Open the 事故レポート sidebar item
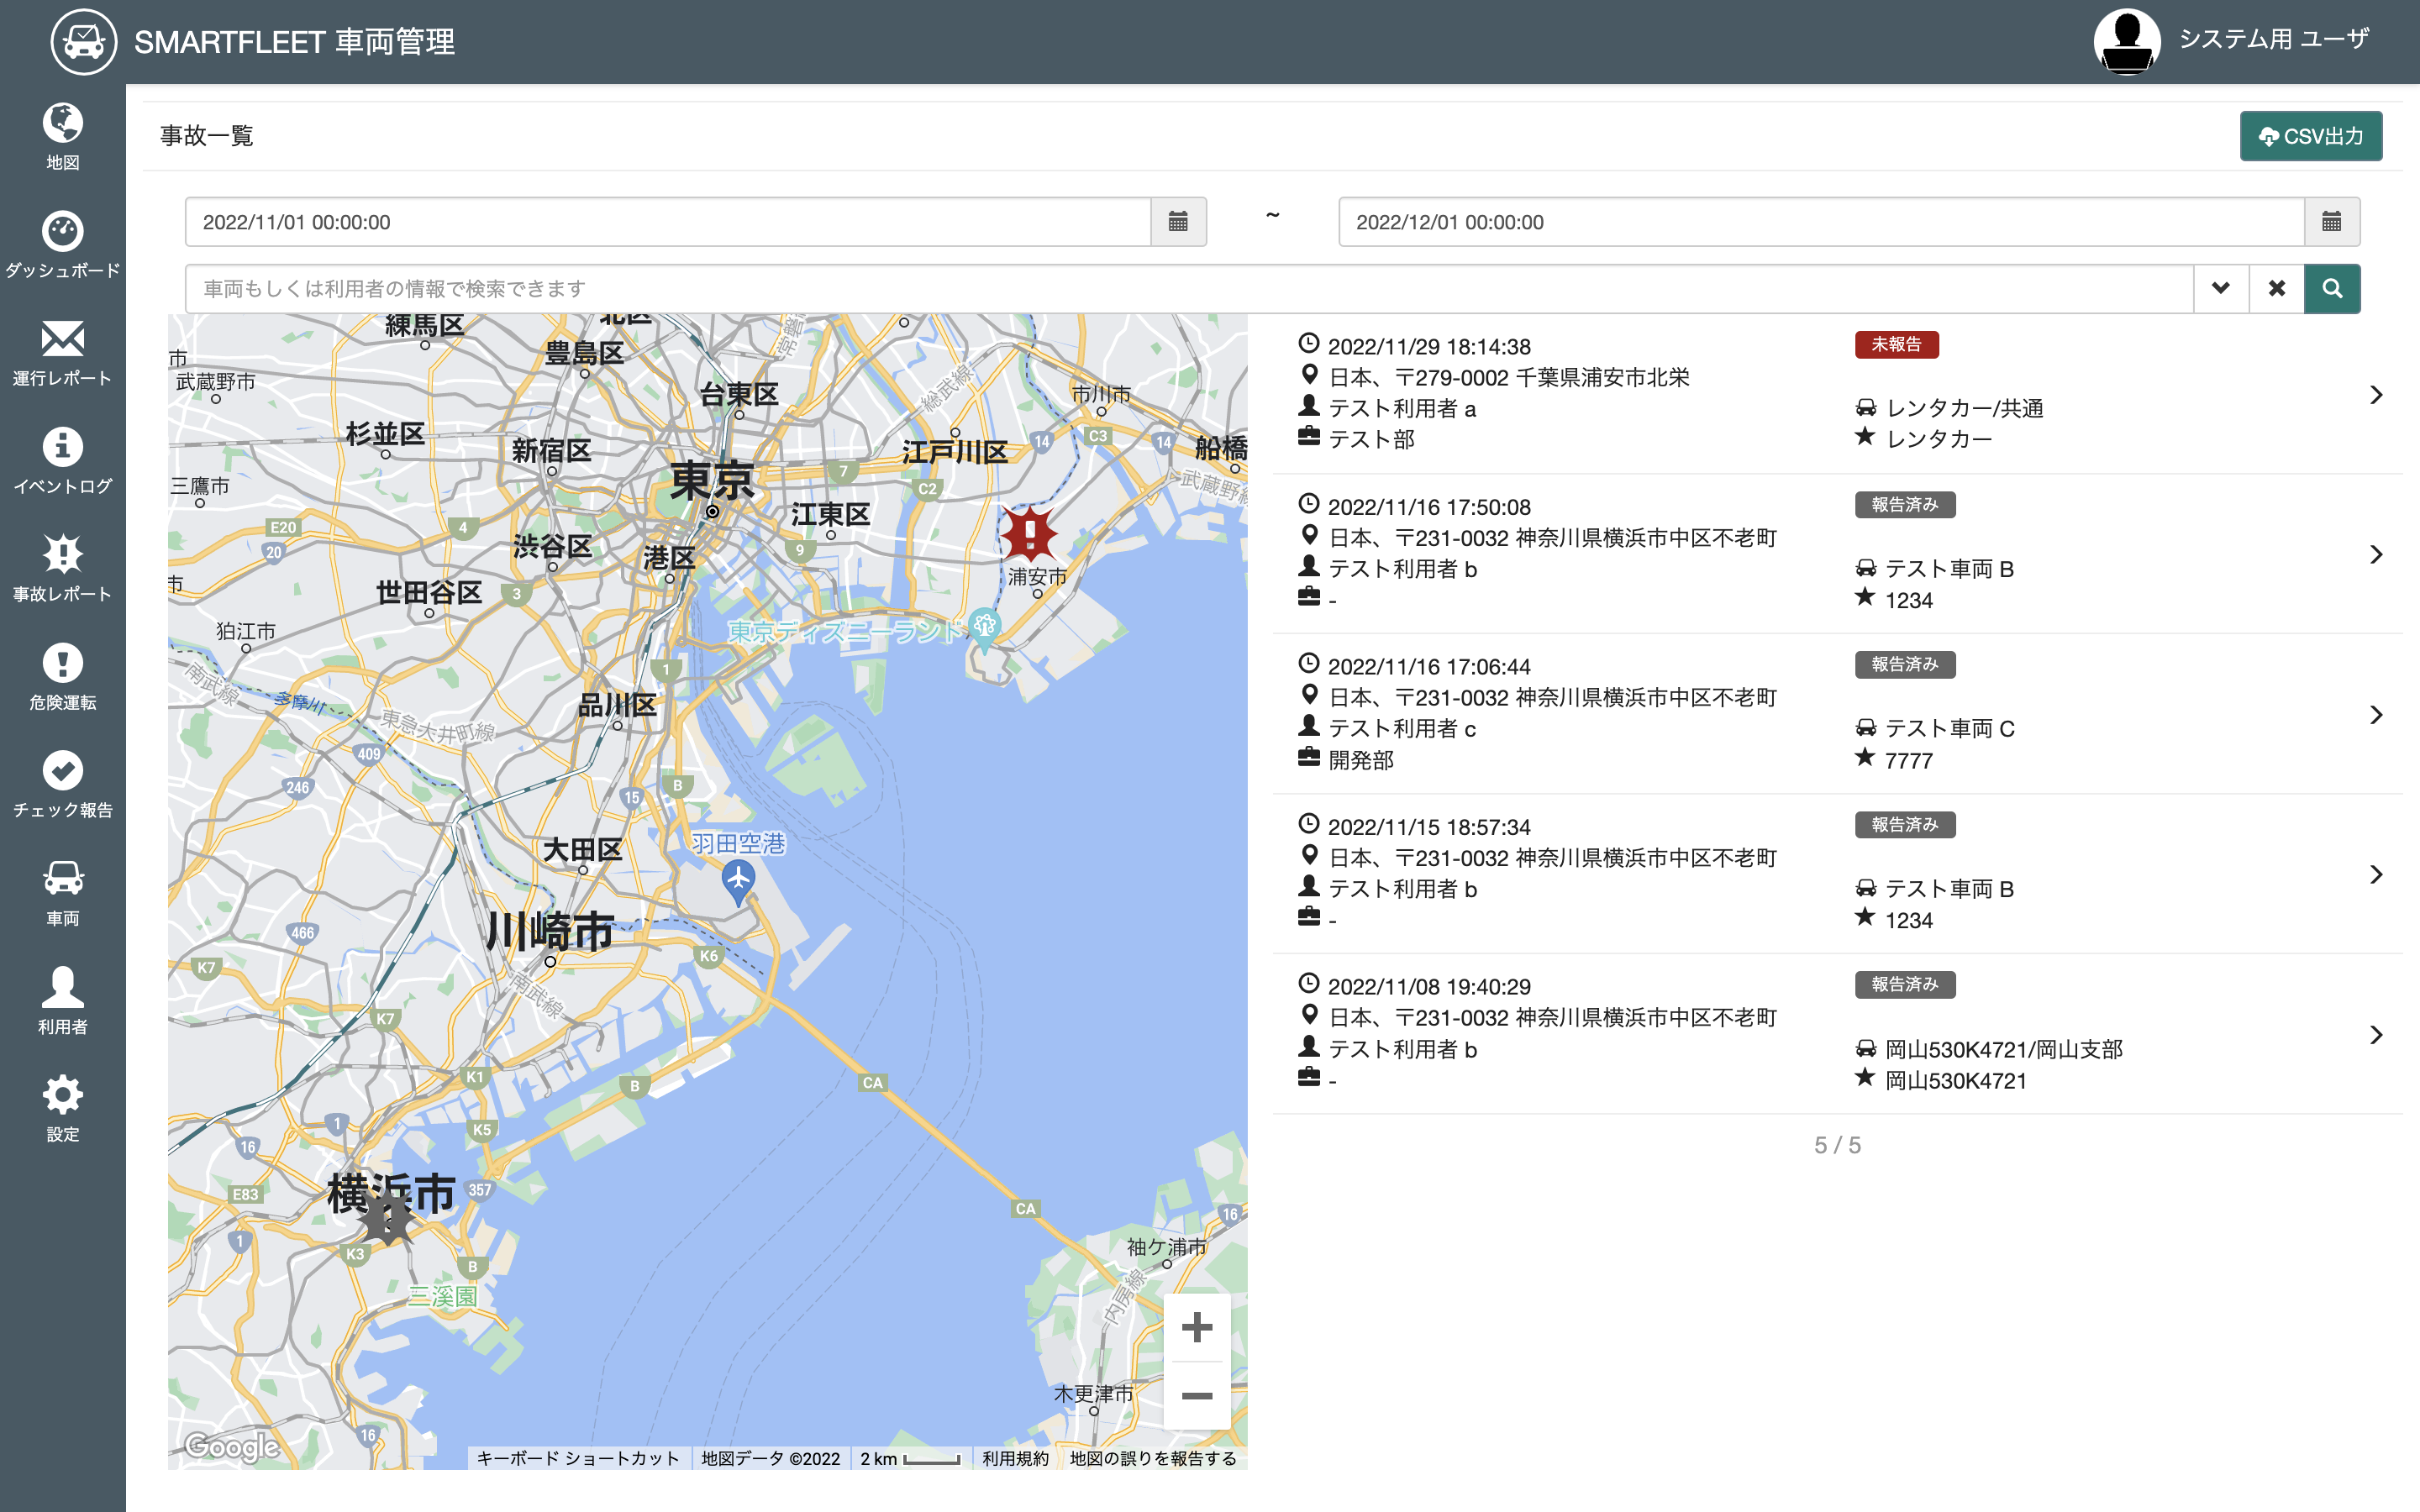2420x1512 pixels. pyautogui.click(x=62, y=569)
